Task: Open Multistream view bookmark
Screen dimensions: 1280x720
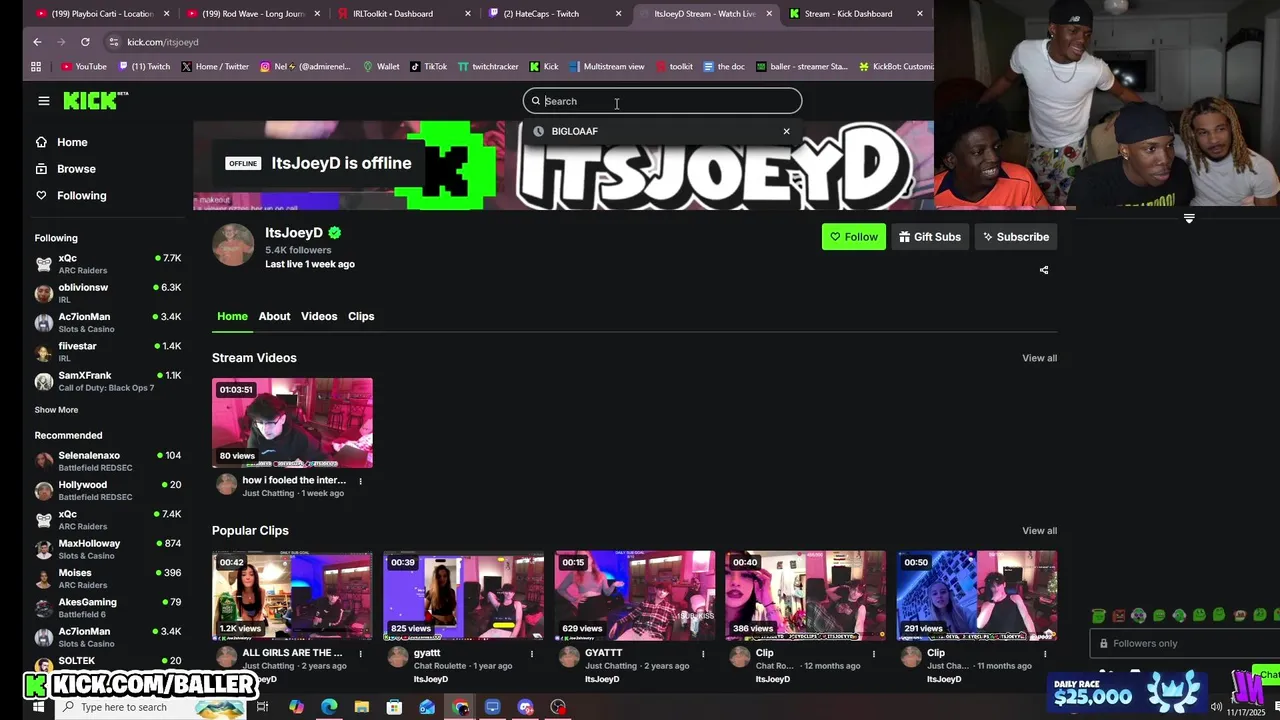Action: [606, 67]
